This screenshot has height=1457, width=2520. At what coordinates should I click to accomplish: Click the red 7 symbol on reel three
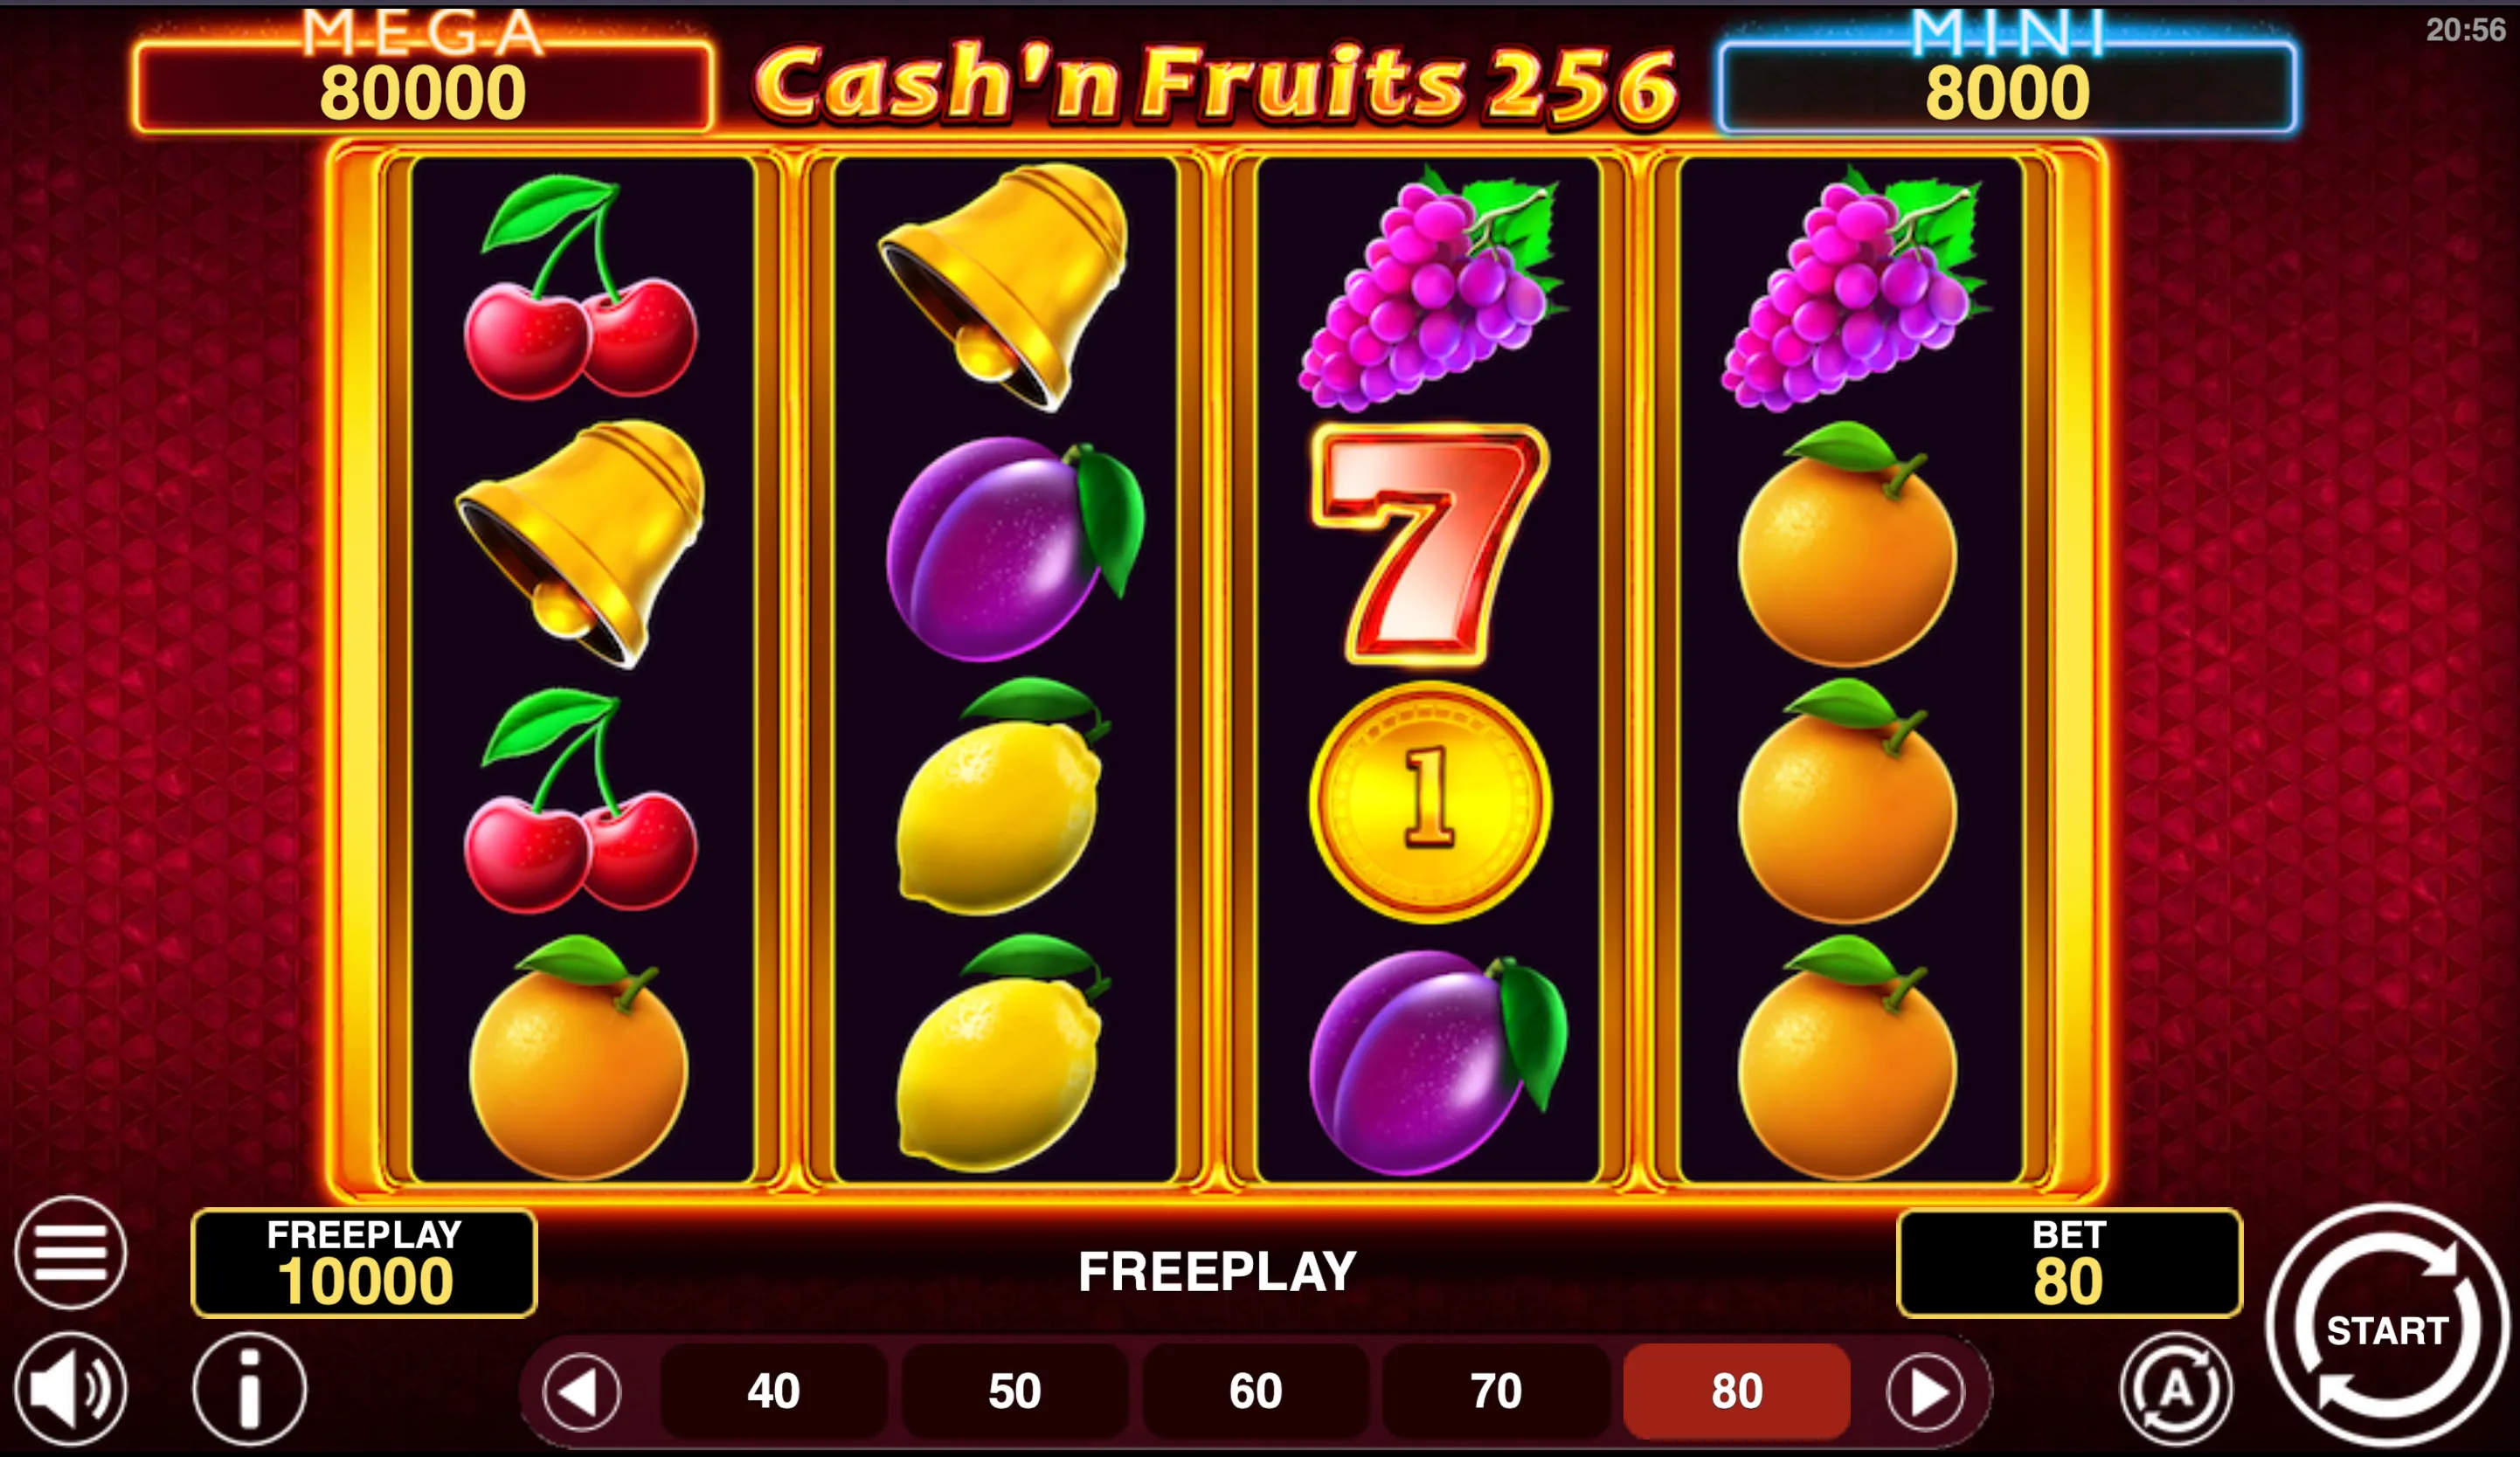1430,544
